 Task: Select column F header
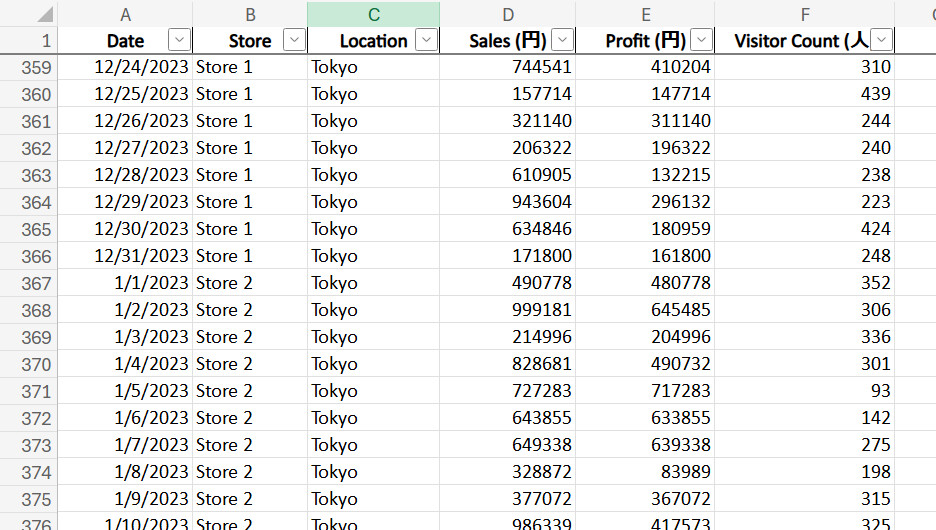(804, 14)
